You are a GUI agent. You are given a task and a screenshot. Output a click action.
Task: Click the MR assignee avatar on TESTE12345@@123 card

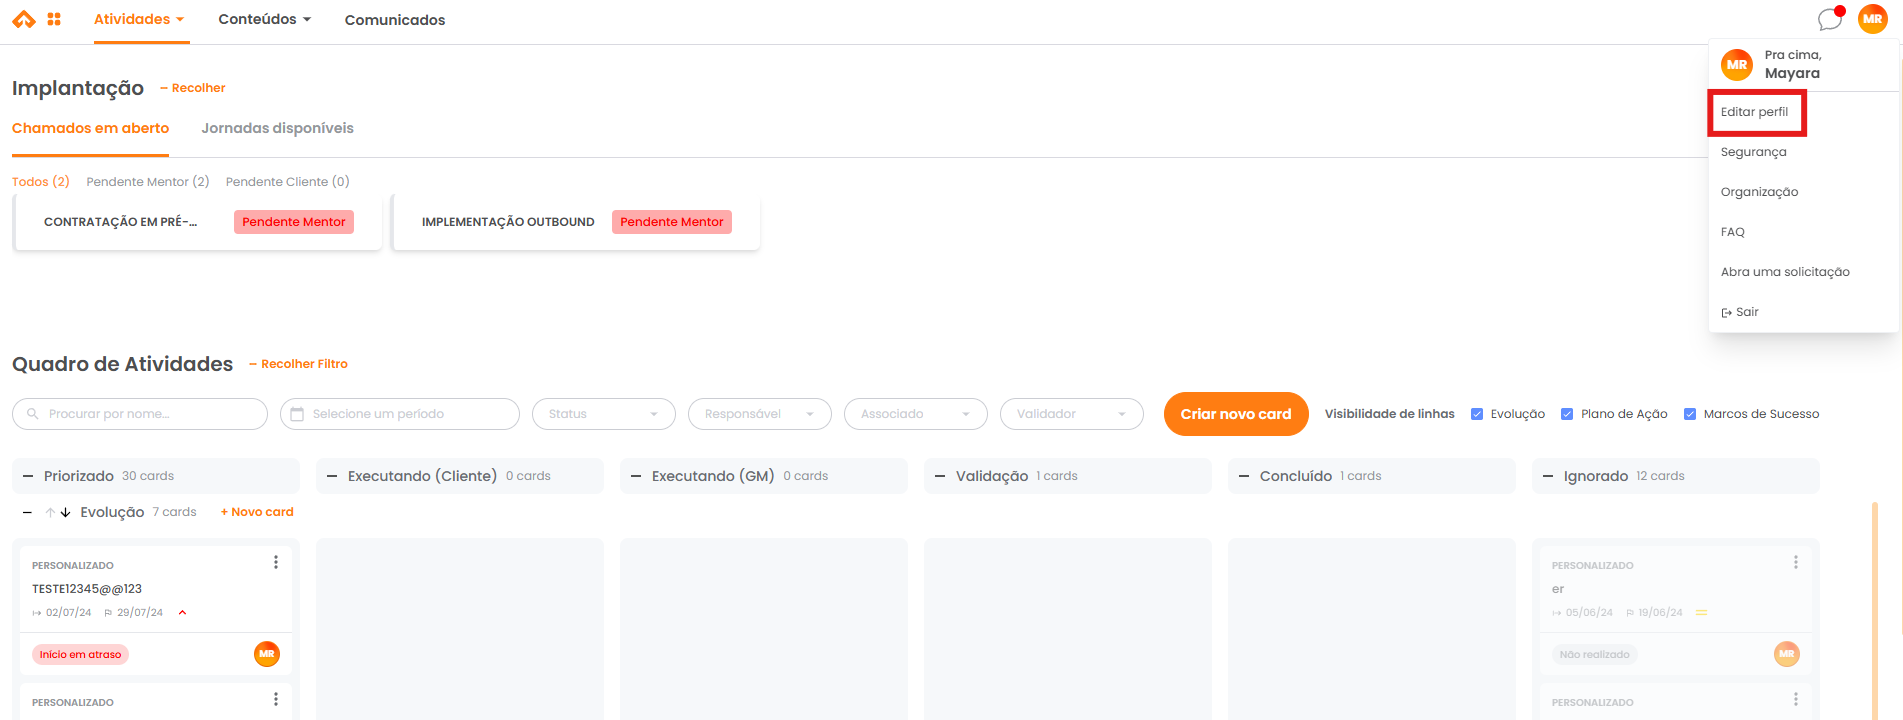266,654
